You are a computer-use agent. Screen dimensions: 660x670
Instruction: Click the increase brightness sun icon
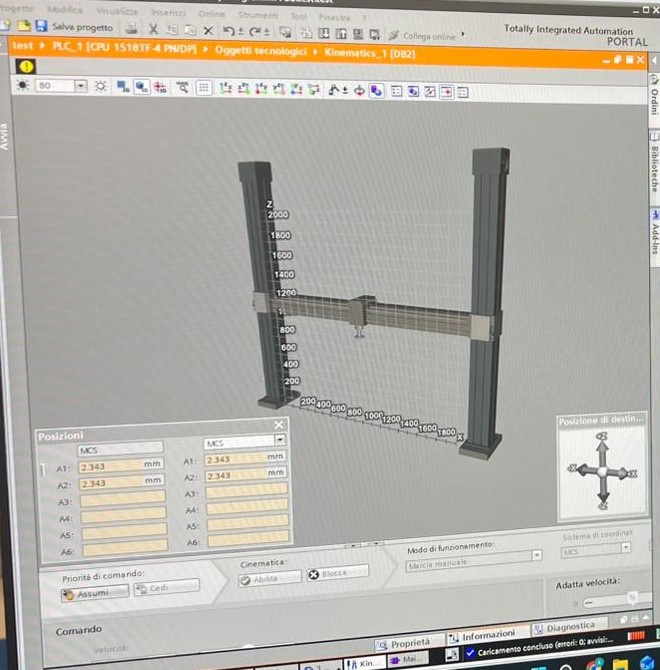point(100,86)
